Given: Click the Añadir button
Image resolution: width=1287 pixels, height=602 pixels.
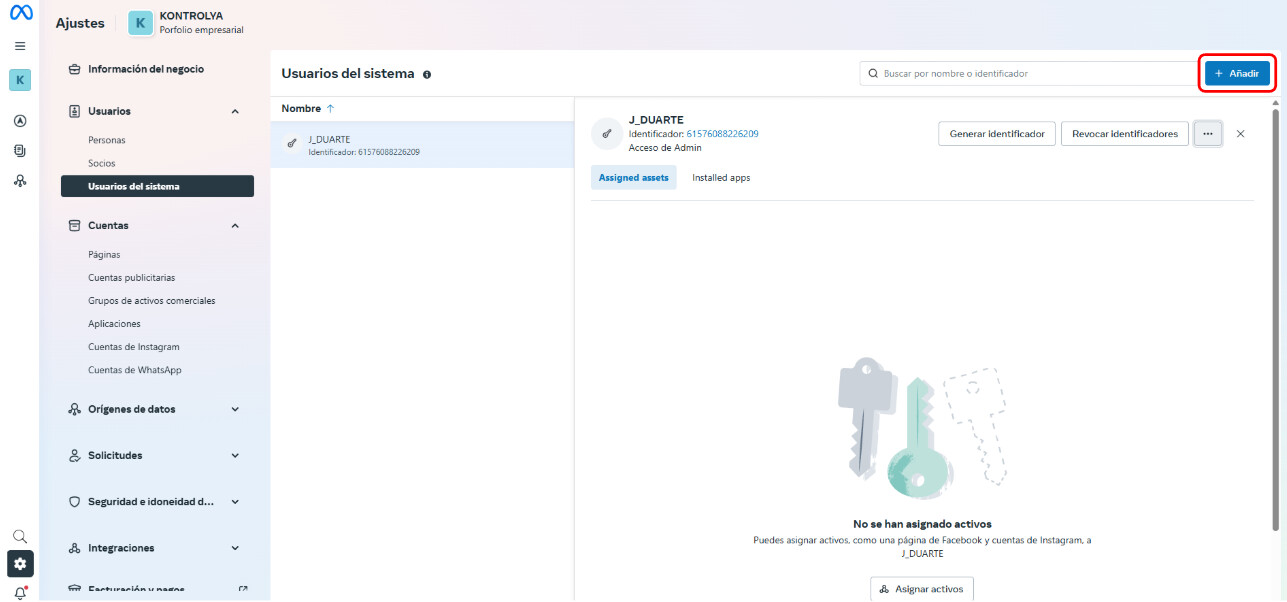Looking at the screenshot, I should pyautogui.click(x=1236, y=74).
